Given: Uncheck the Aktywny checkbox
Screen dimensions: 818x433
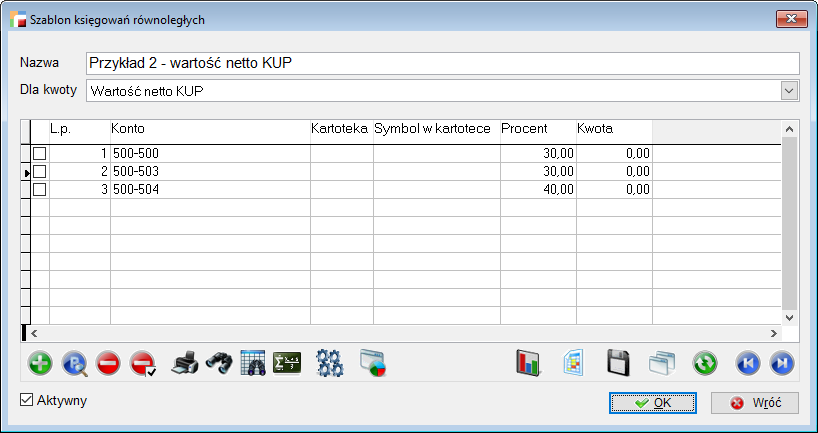Looking at the screenshot, I should tap(27, 401).
